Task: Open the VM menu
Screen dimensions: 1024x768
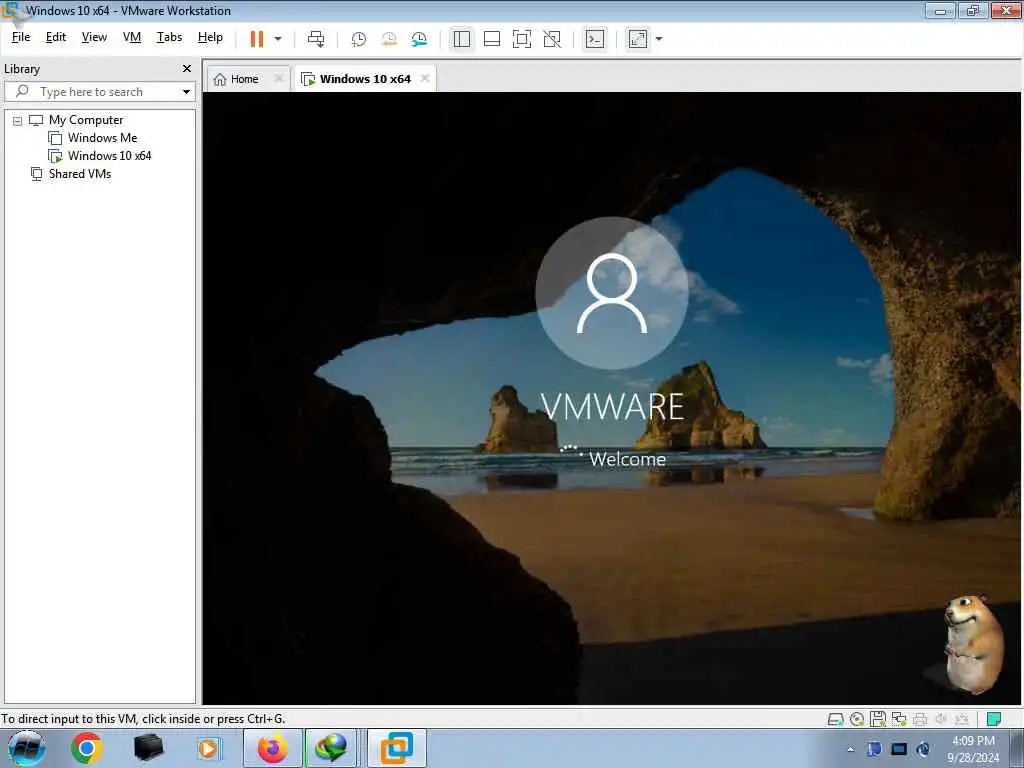Action: 132,37
